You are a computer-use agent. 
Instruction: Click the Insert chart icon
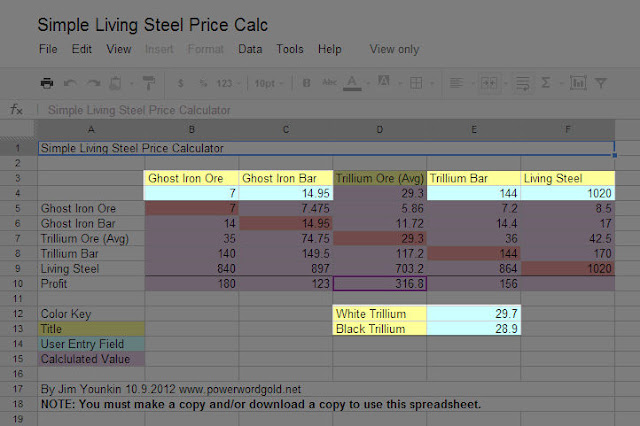(x=577, y=83)
